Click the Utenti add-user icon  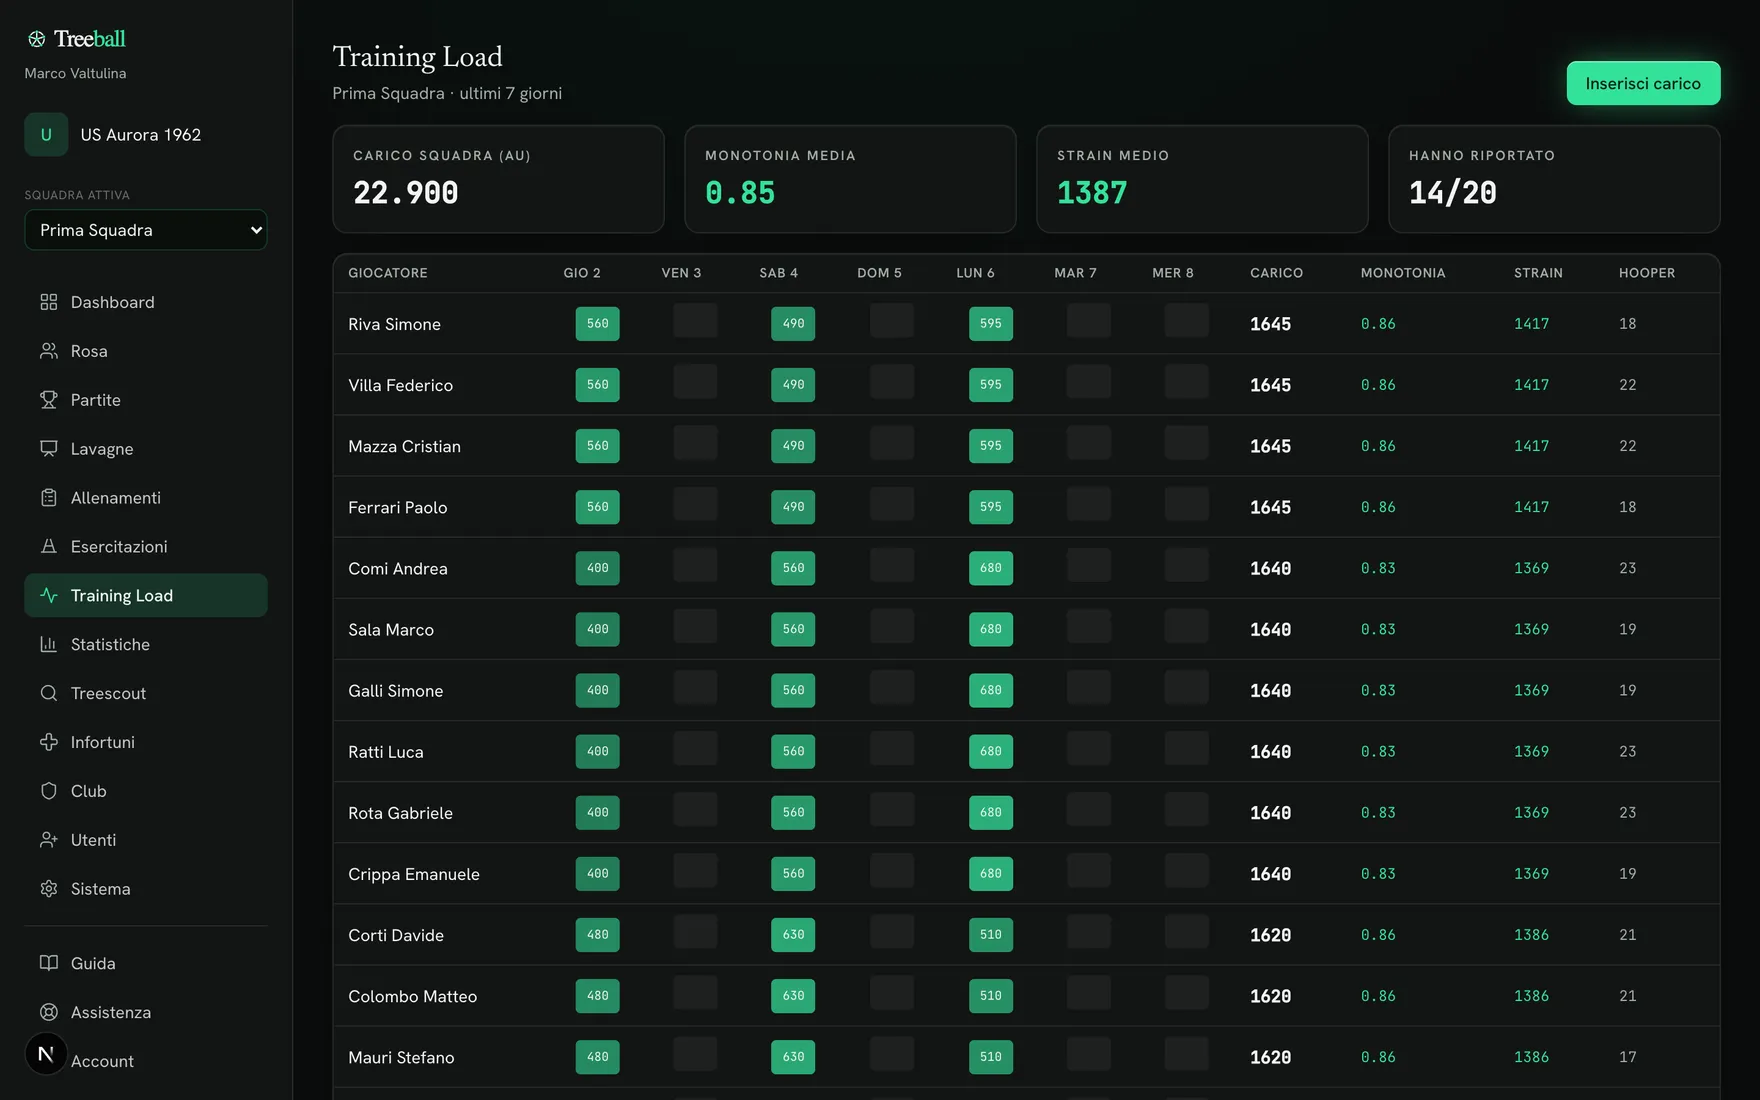pos(48,840)
